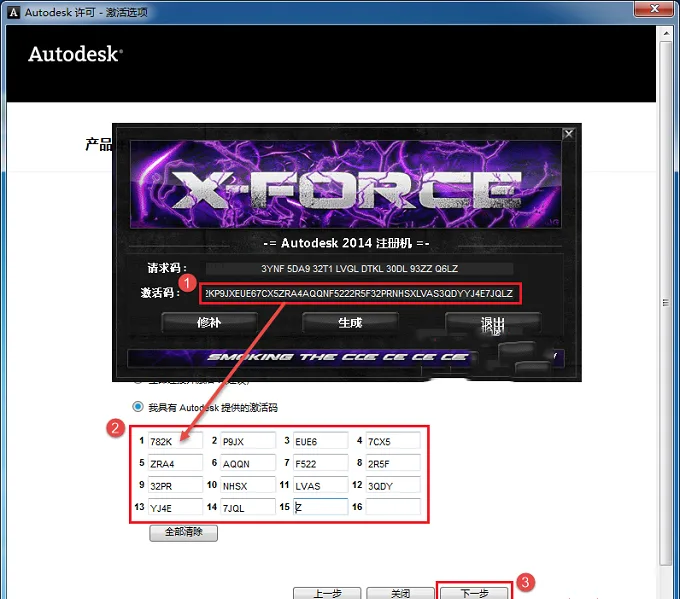The width and height of the screenshot is (680, 599).
Task: Click the 全部清除 clear all button
Action: click(183, 533)
